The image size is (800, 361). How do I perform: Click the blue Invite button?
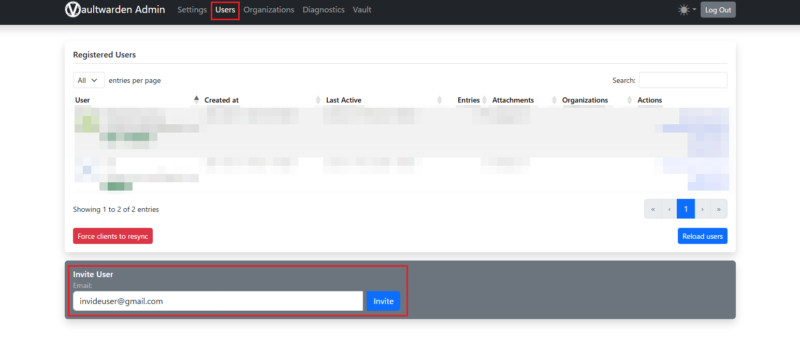coord(383,301)
